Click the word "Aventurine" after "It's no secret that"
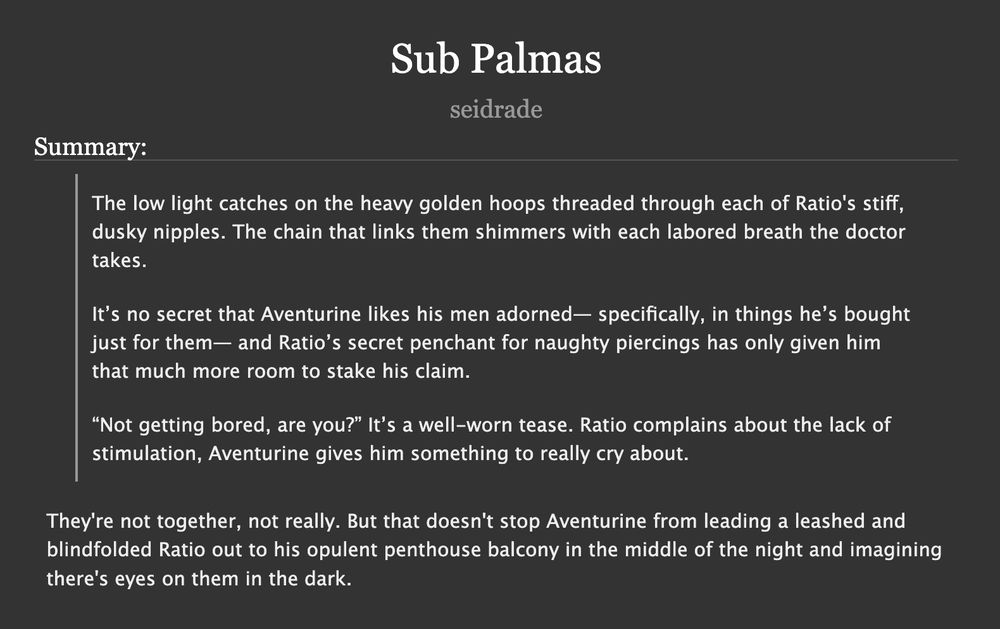The image size is (1000, 629). 311,314
